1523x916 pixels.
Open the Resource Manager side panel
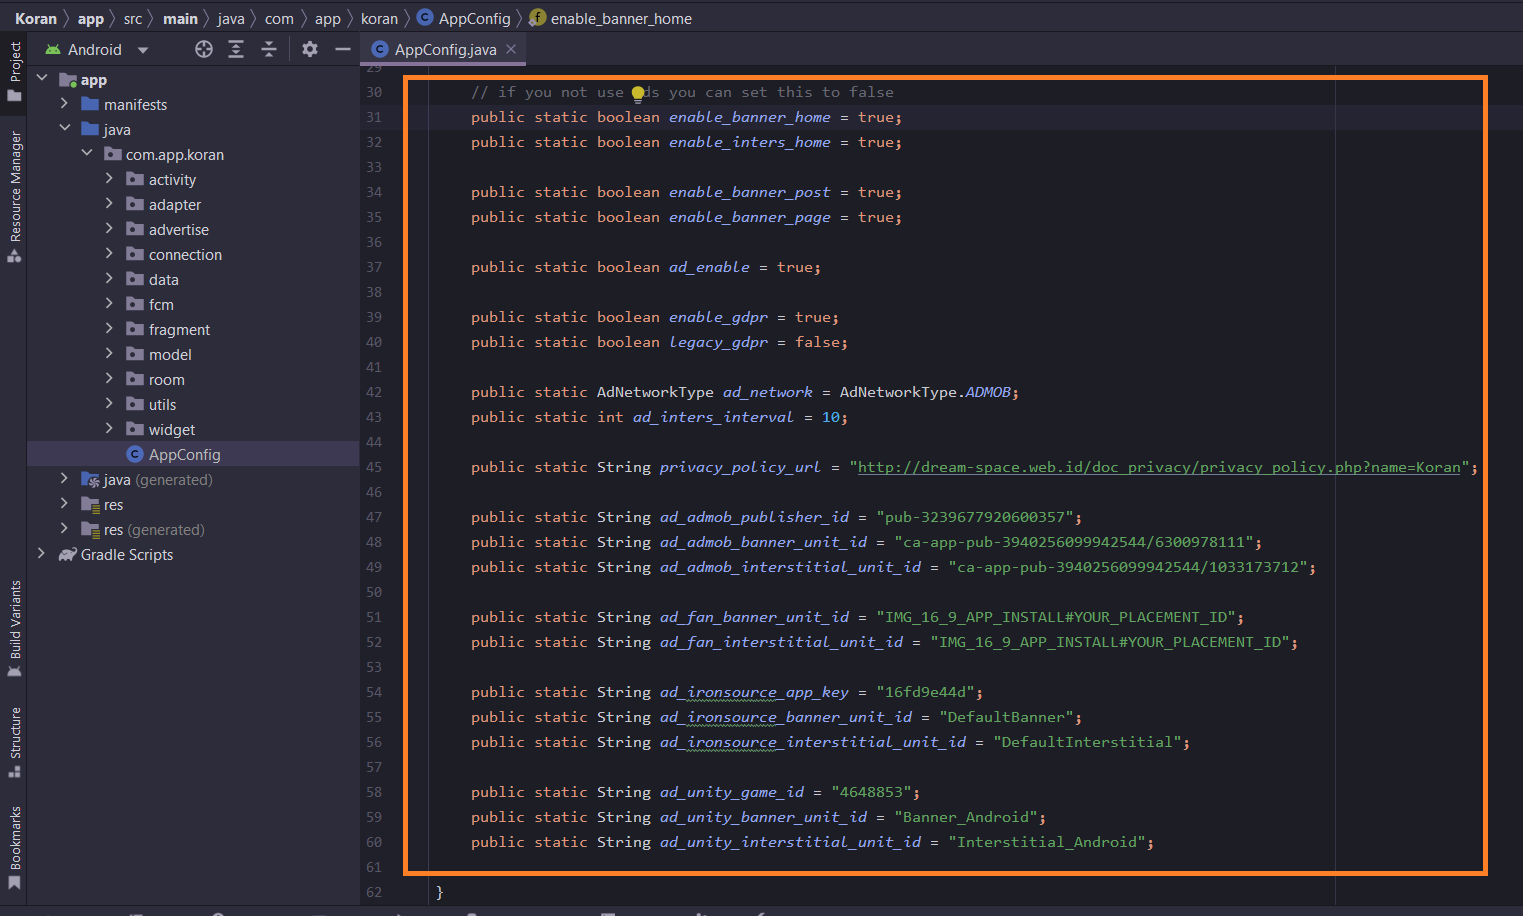[x=15, y=195]
